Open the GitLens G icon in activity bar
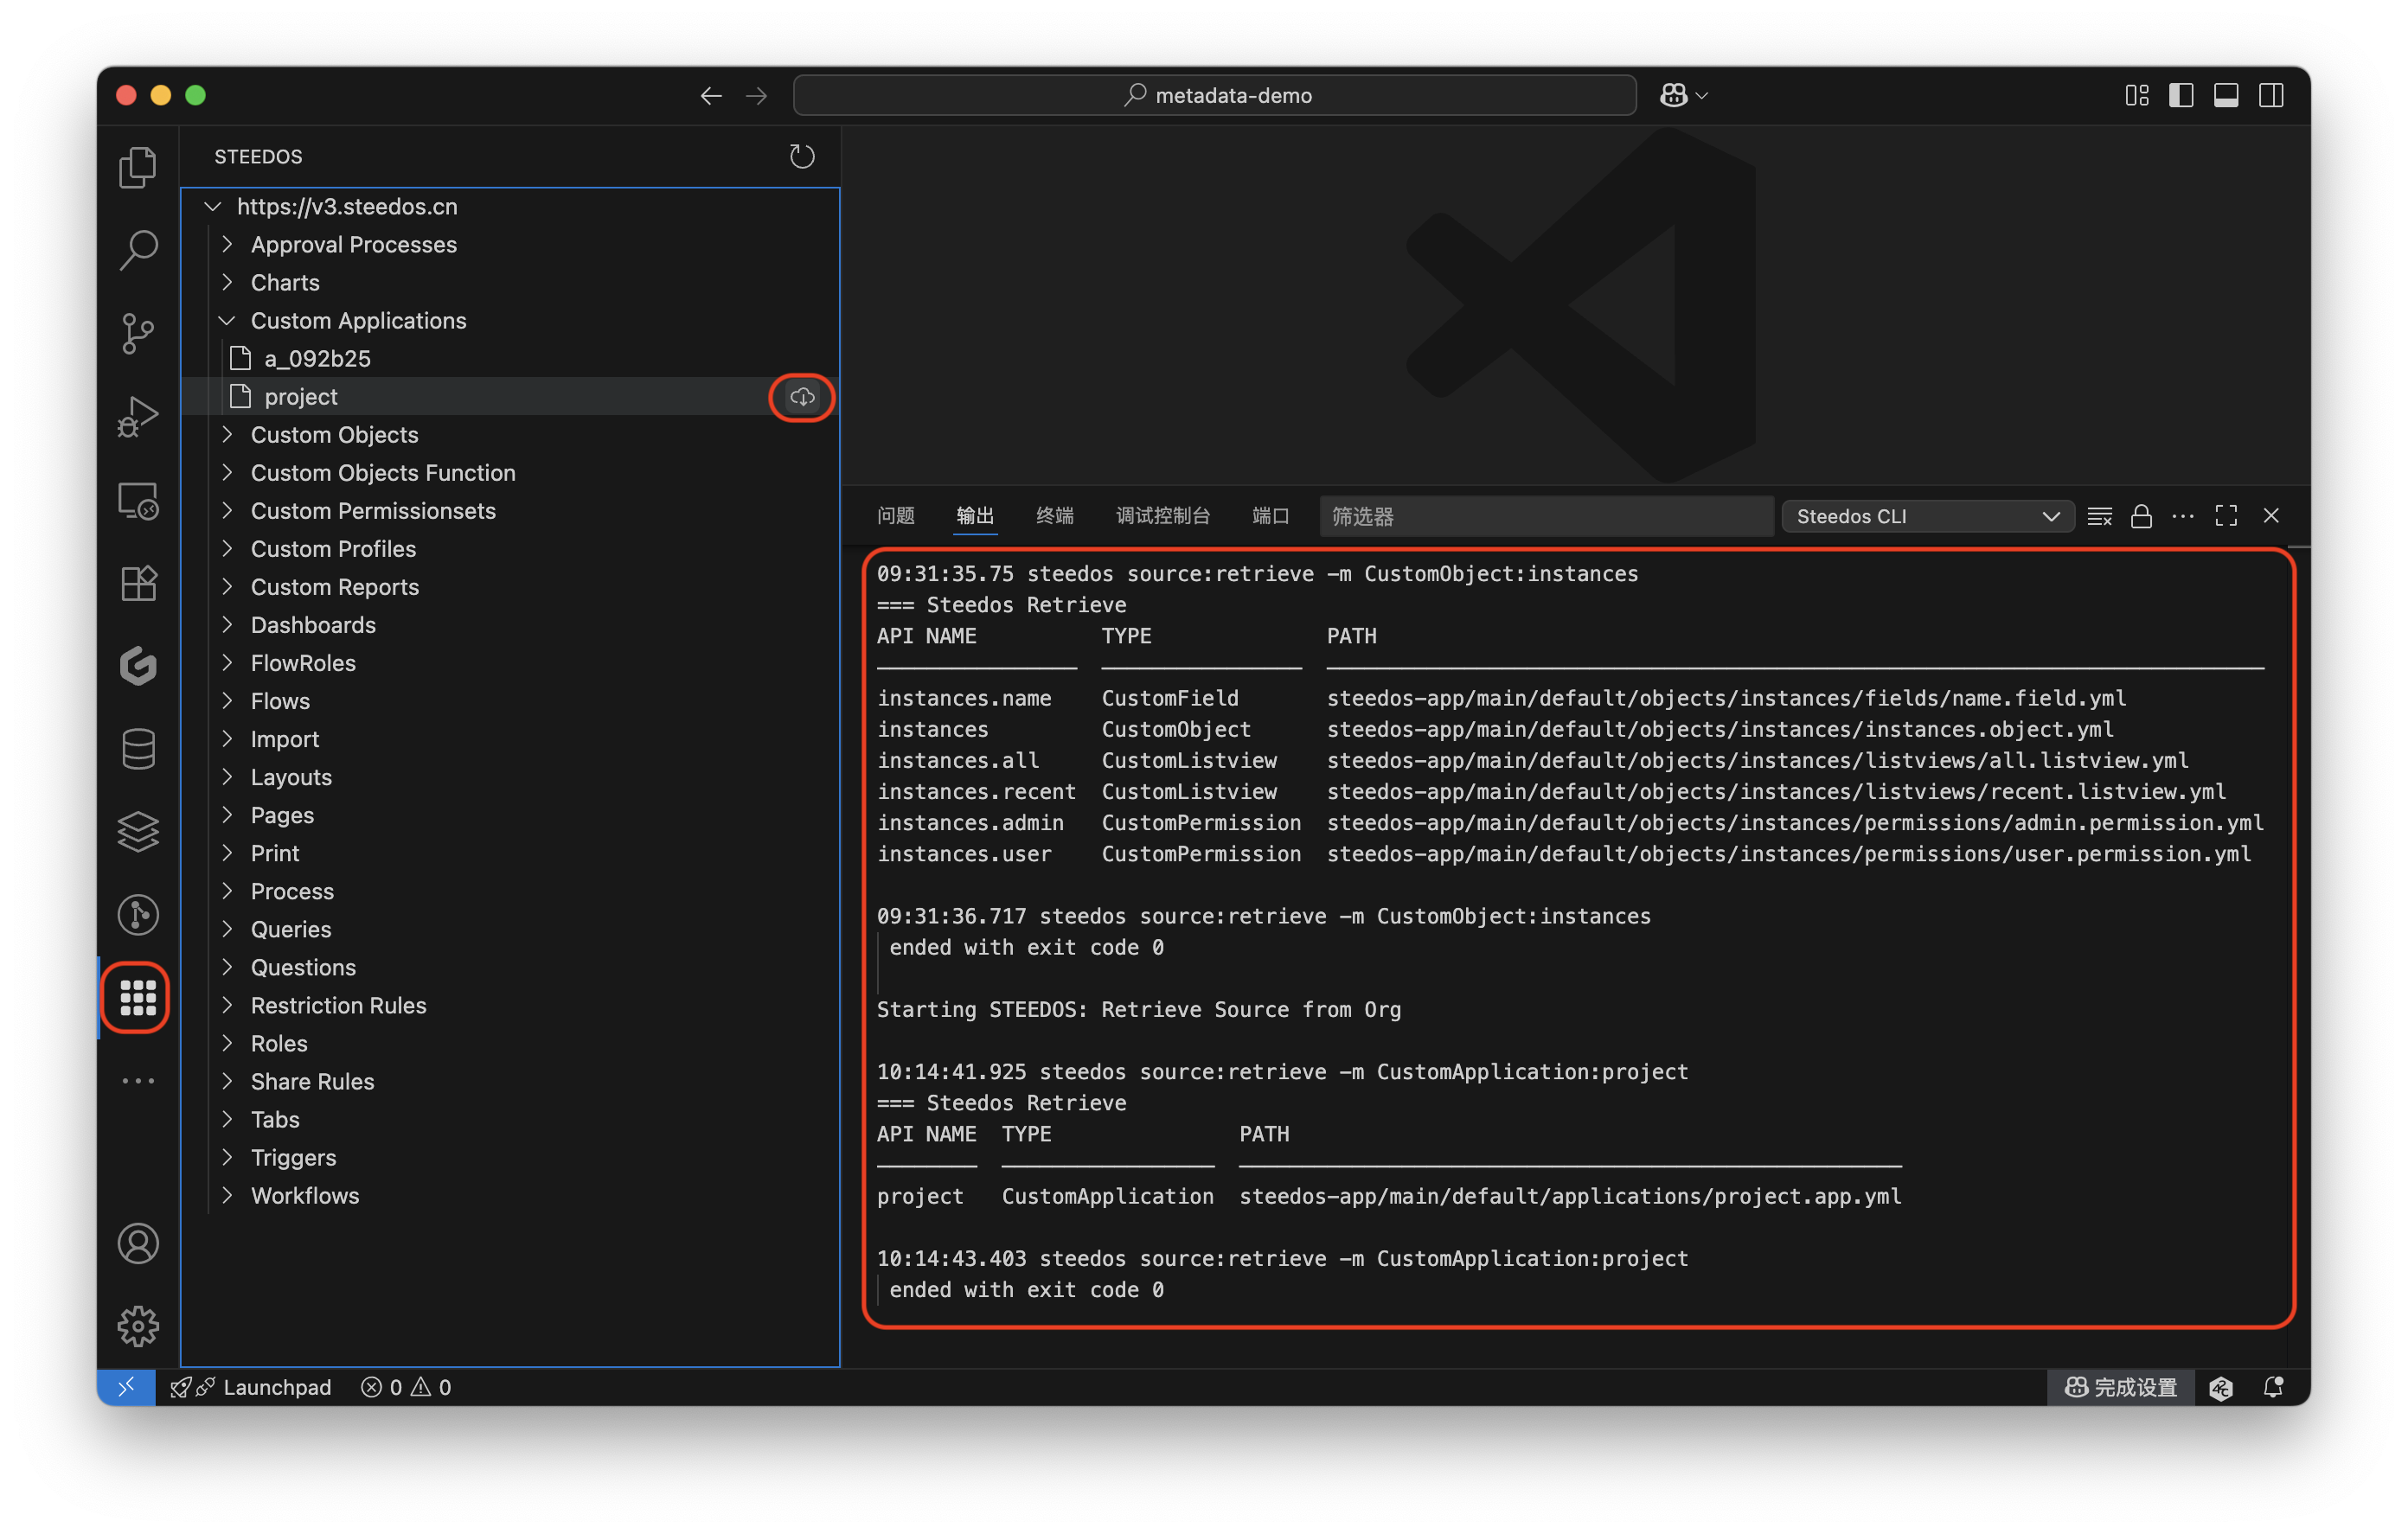The height and width of the screenshot is (1534, 2408). click(x=138, y=665)
